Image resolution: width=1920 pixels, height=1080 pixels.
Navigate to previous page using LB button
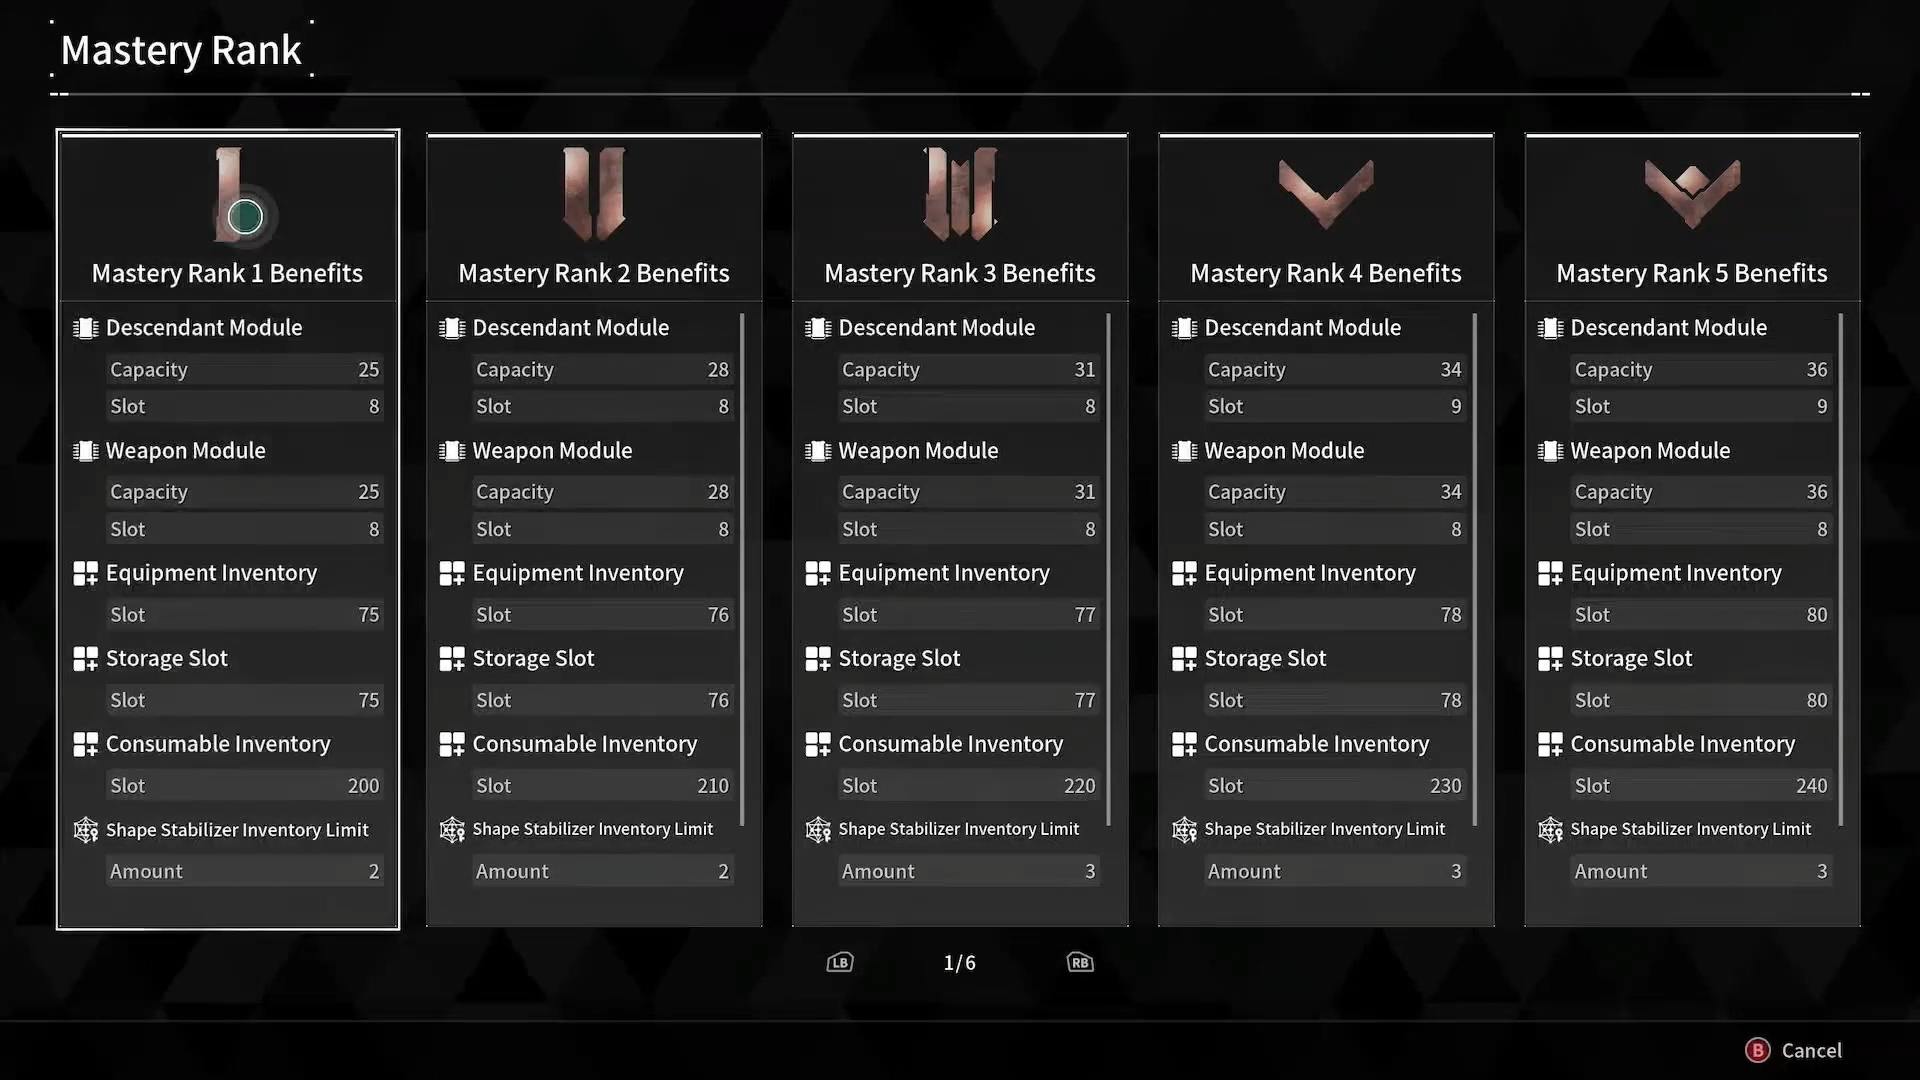(839, 961)
